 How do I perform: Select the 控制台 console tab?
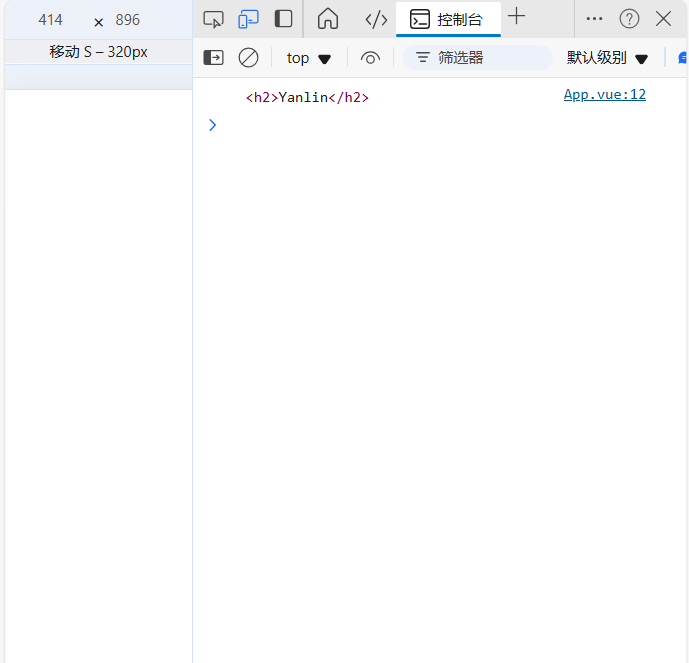click(x=447, y=19)
